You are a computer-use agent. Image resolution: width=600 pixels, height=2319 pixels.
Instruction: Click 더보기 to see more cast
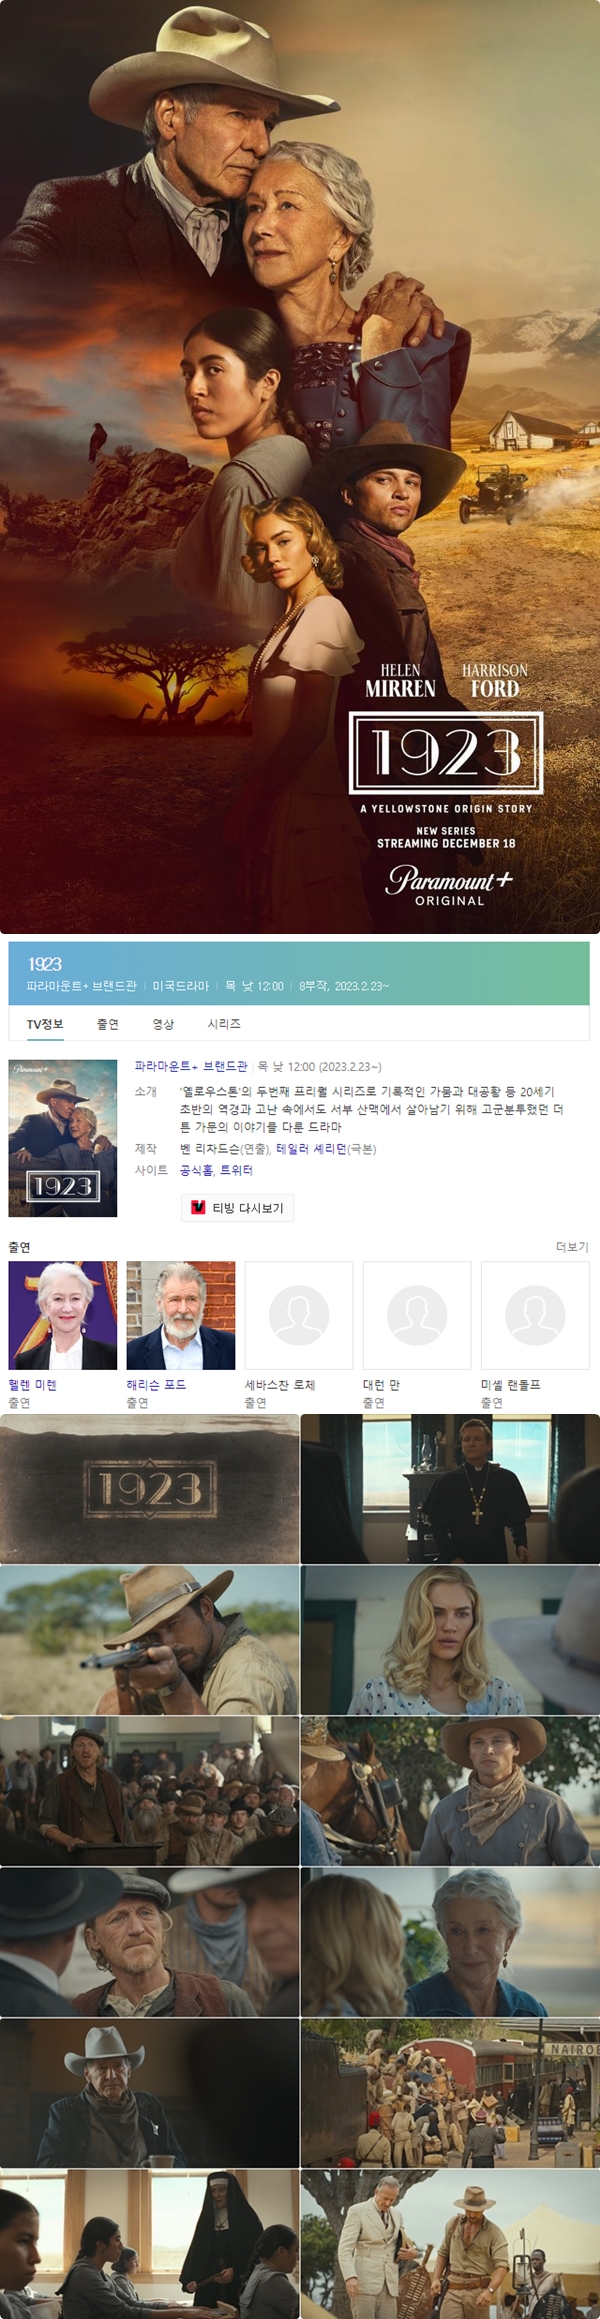572,1247
